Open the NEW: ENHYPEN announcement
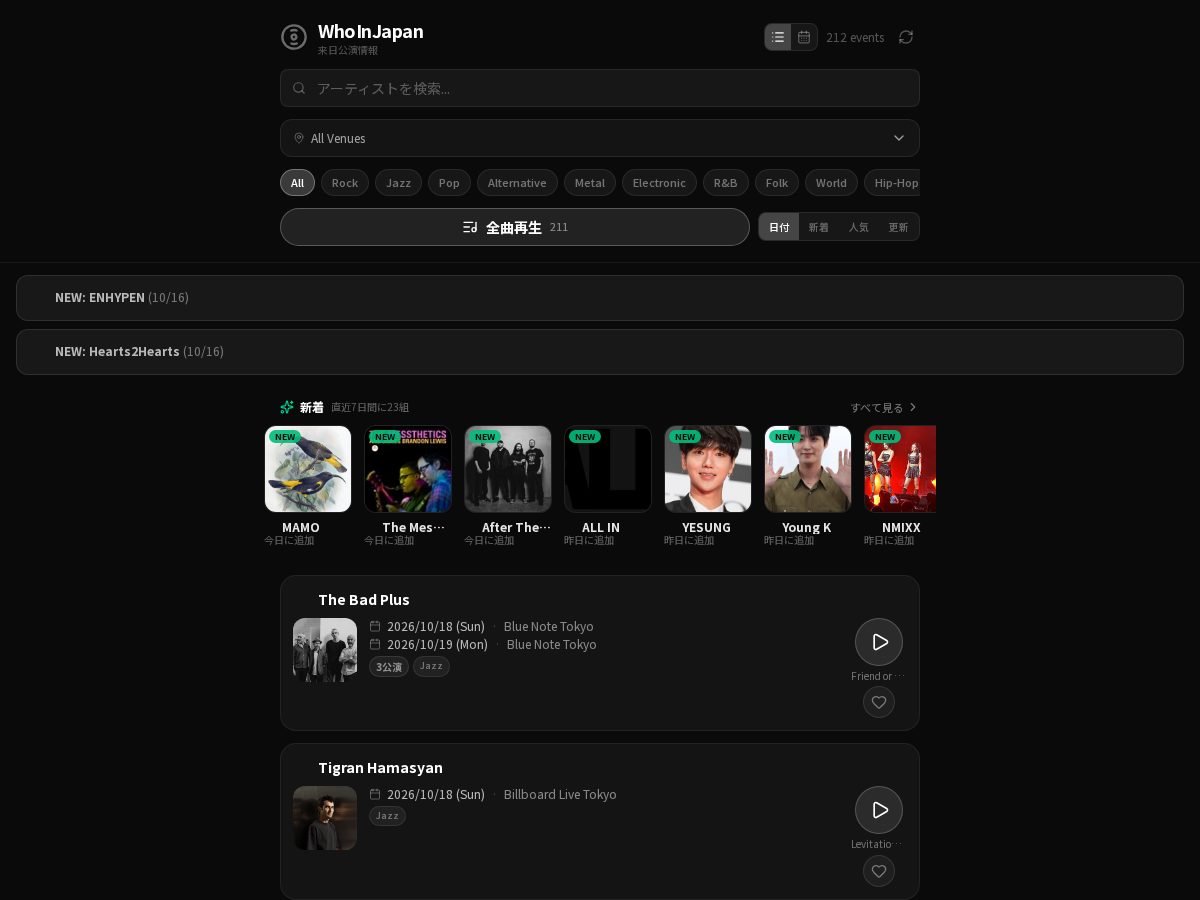The image size is (1200, 900). (x=600, y=298)
